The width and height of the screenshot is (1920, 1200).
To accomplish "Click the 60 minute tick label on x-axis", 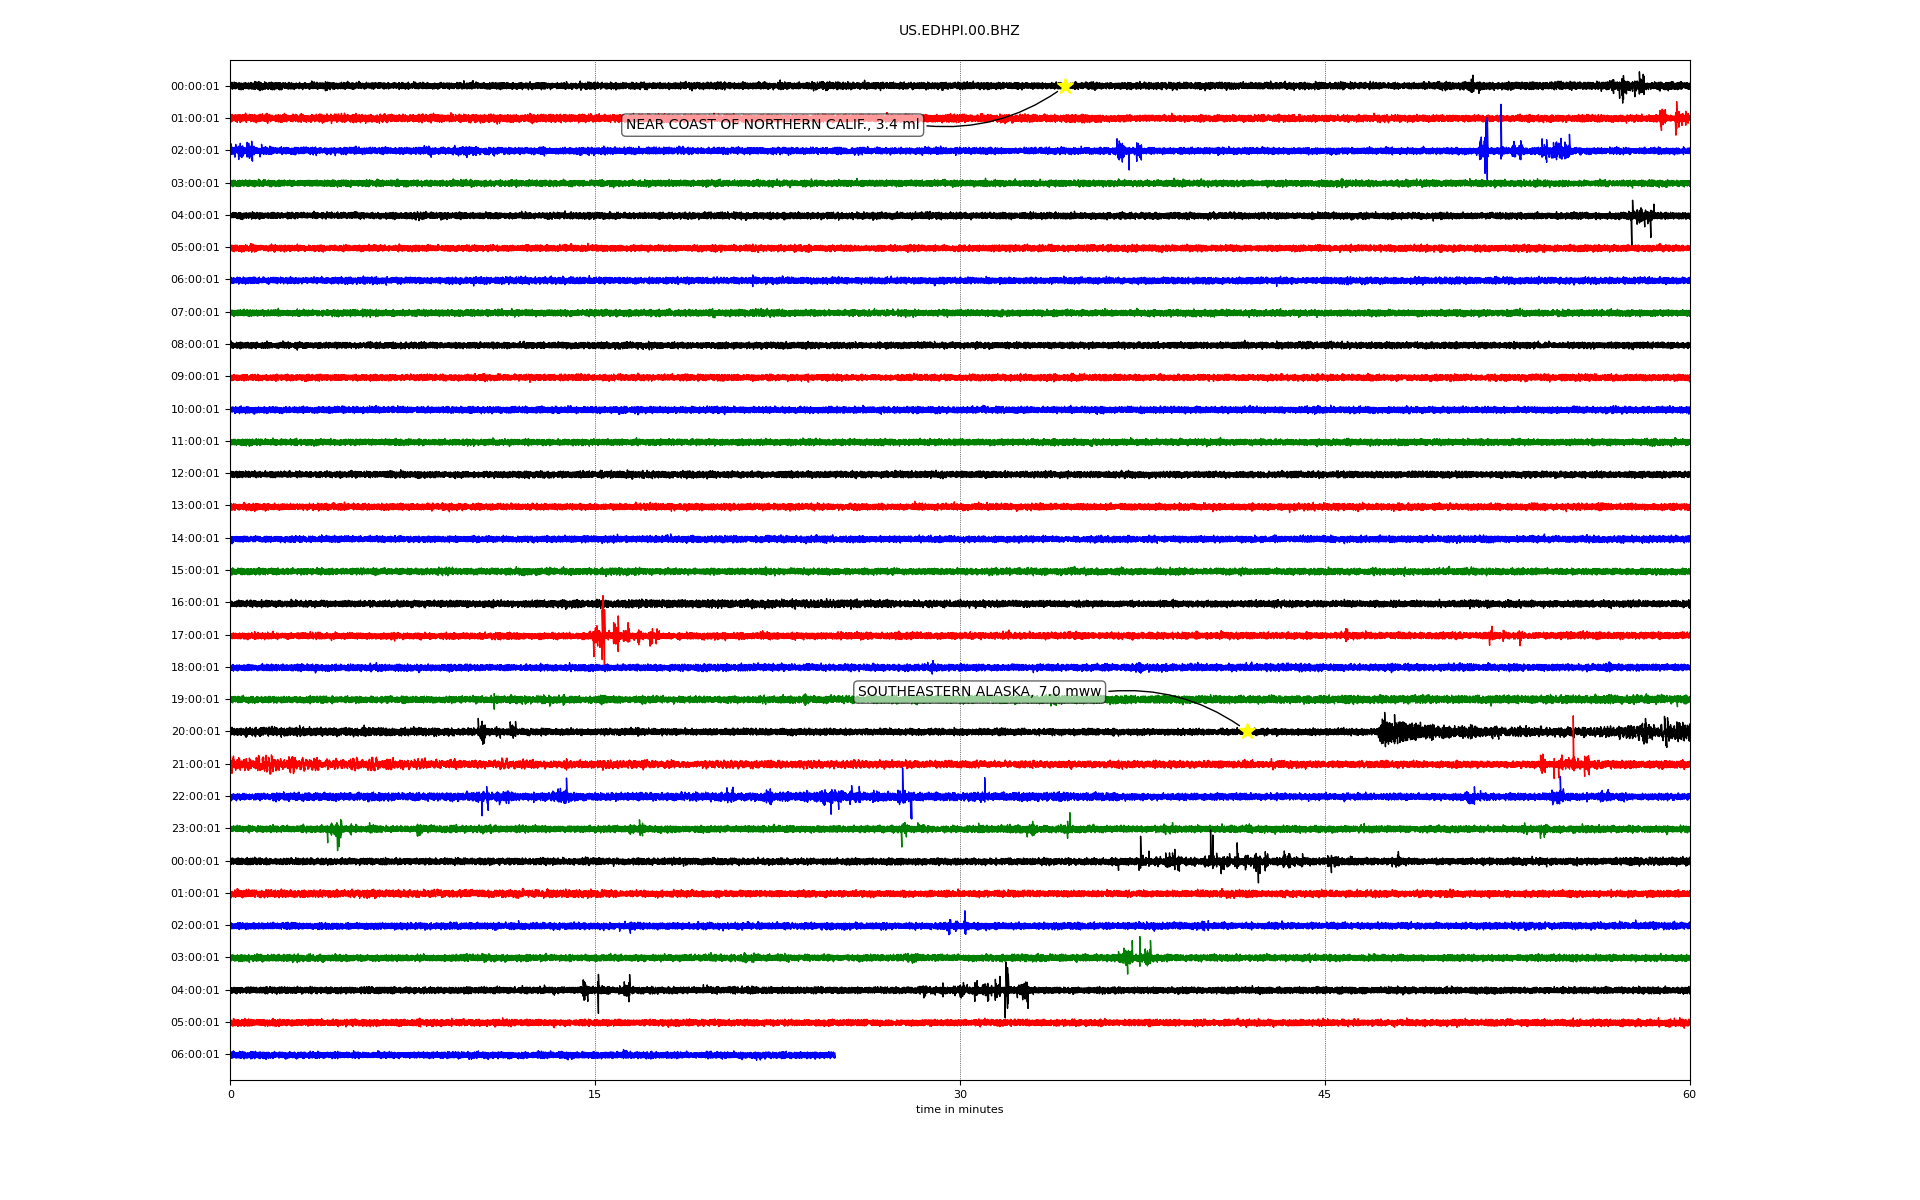I will point(1689,1094).
